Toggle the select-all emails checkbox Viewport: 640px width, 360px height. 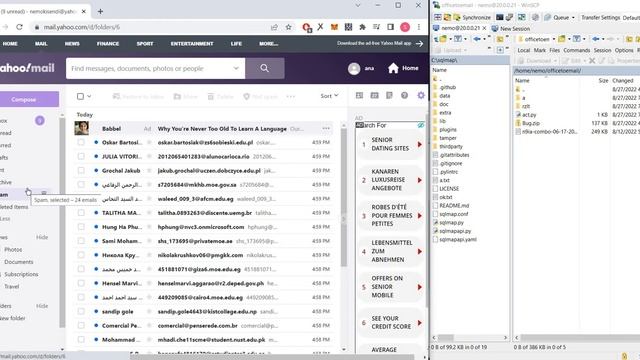(80, 96)
